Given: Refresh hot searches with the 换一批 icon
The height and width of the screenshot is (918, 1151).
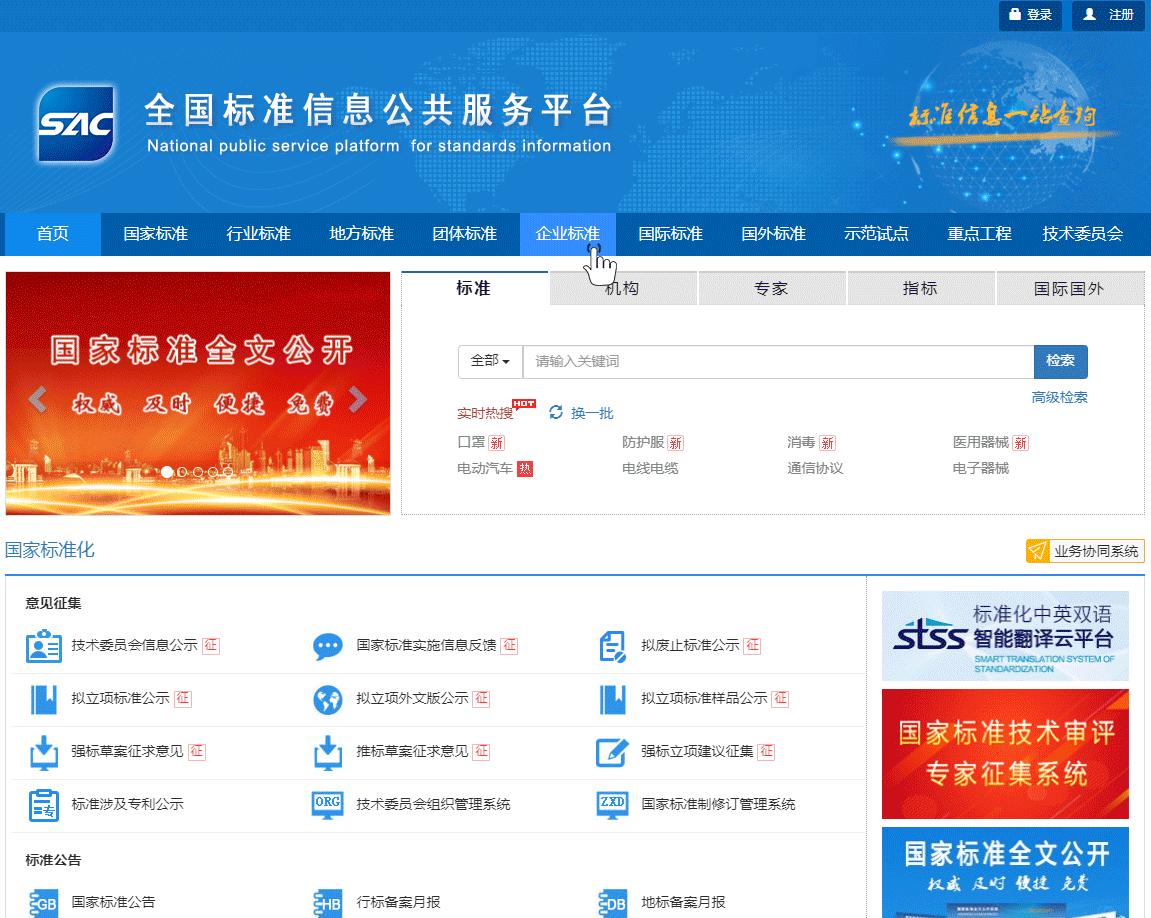Looking at the screenshot, I should click(558, 412).
